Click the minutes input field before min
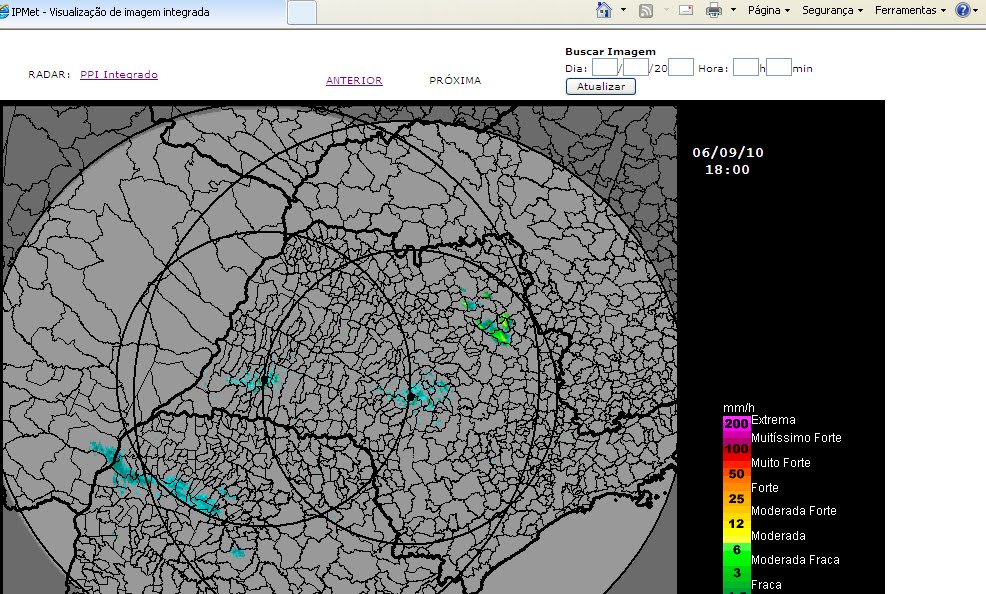This screenshot has width=986, height=594. tap(778, 67)
